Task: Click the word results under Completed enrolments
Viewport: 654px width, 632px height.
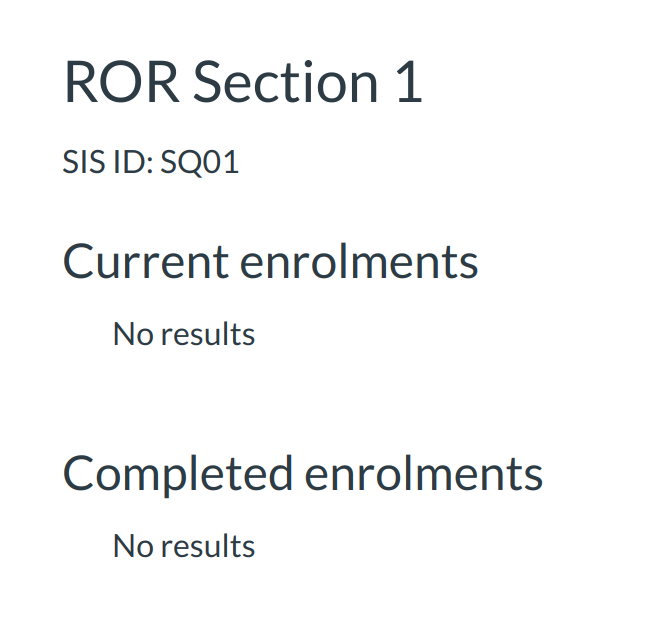Action: point(207,546)
